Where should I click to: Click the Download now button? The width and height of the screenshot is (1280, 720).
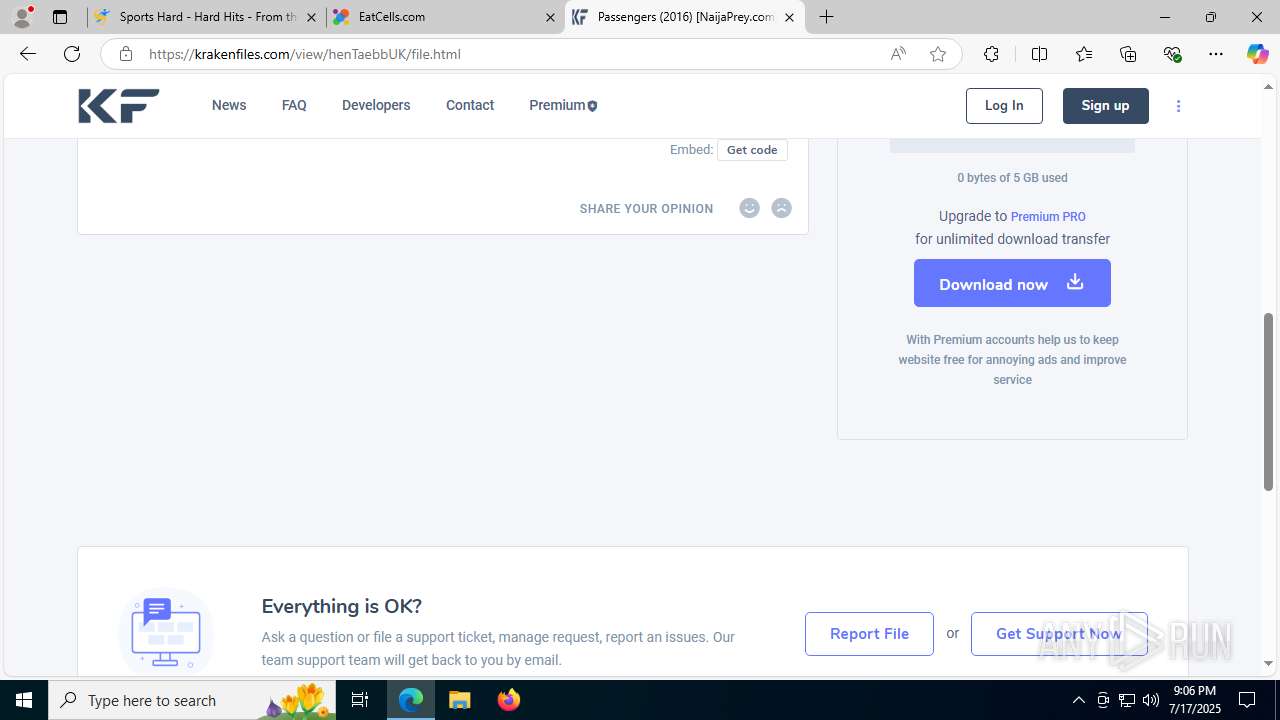tap(1012, 283)
